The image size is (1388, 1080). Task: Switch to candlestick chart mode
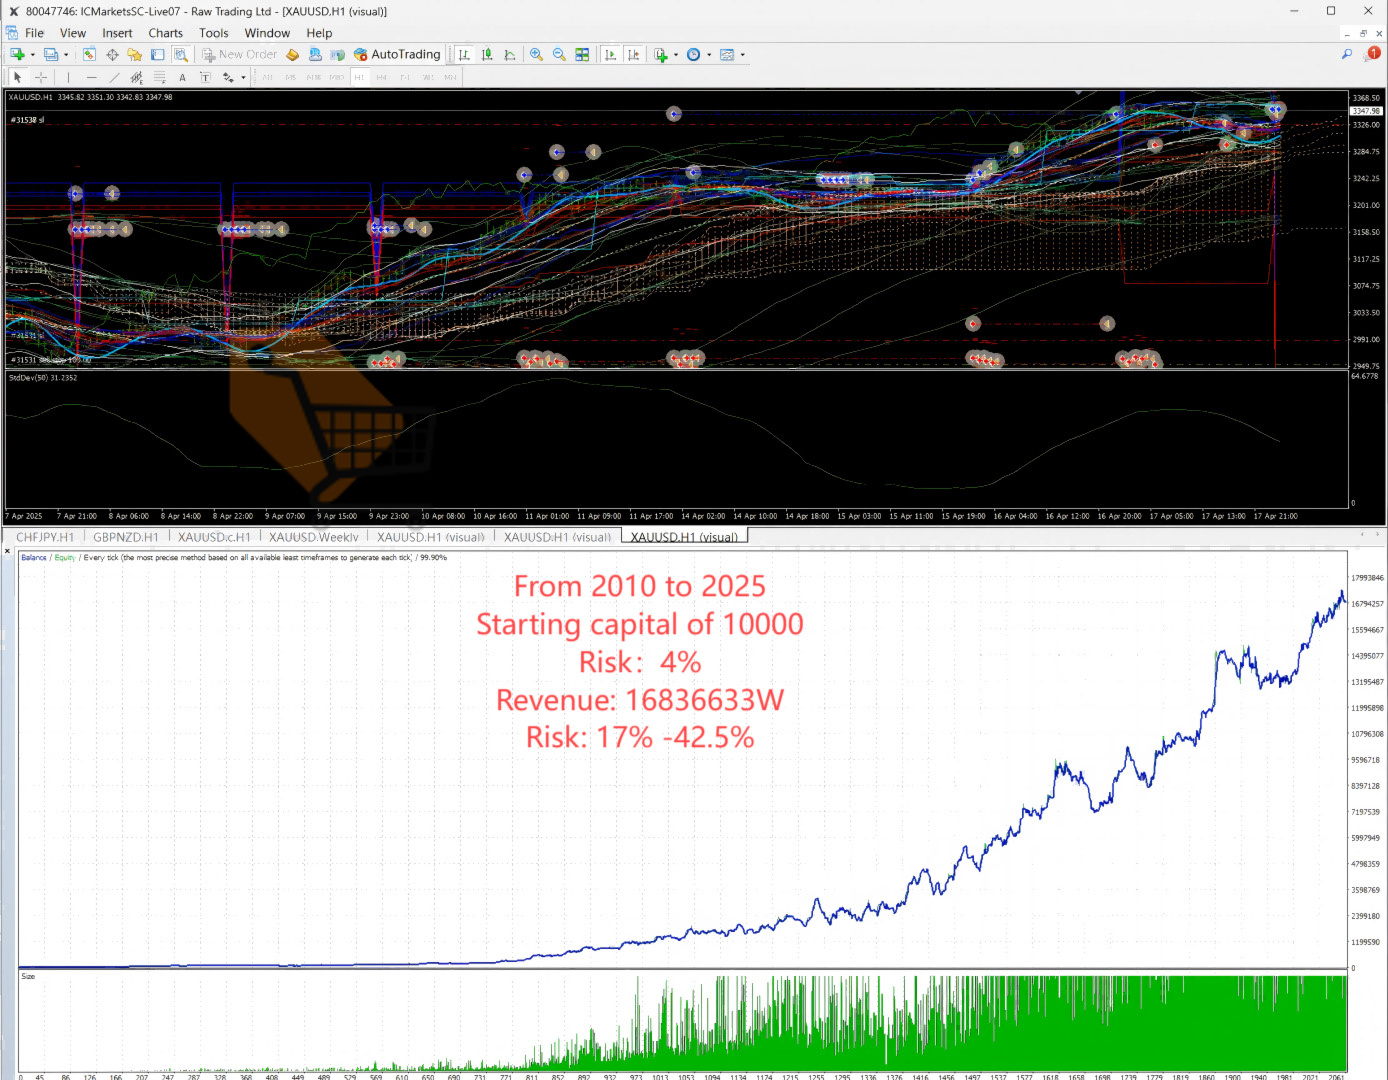tap(485, 54)
